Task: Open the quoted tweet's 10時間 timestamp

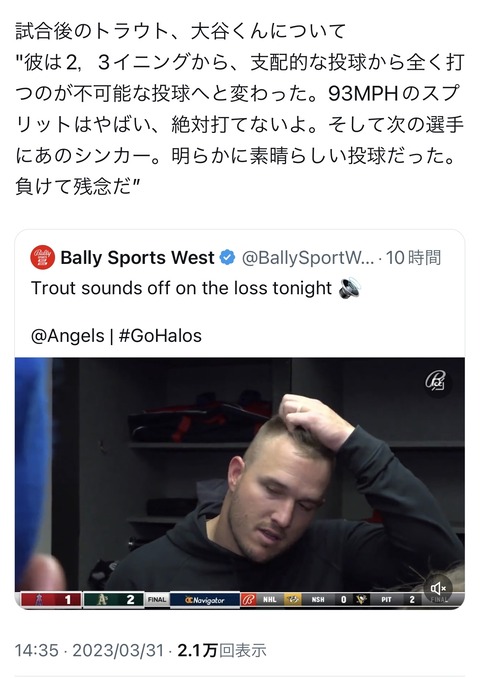Action: tap(413, 258)
